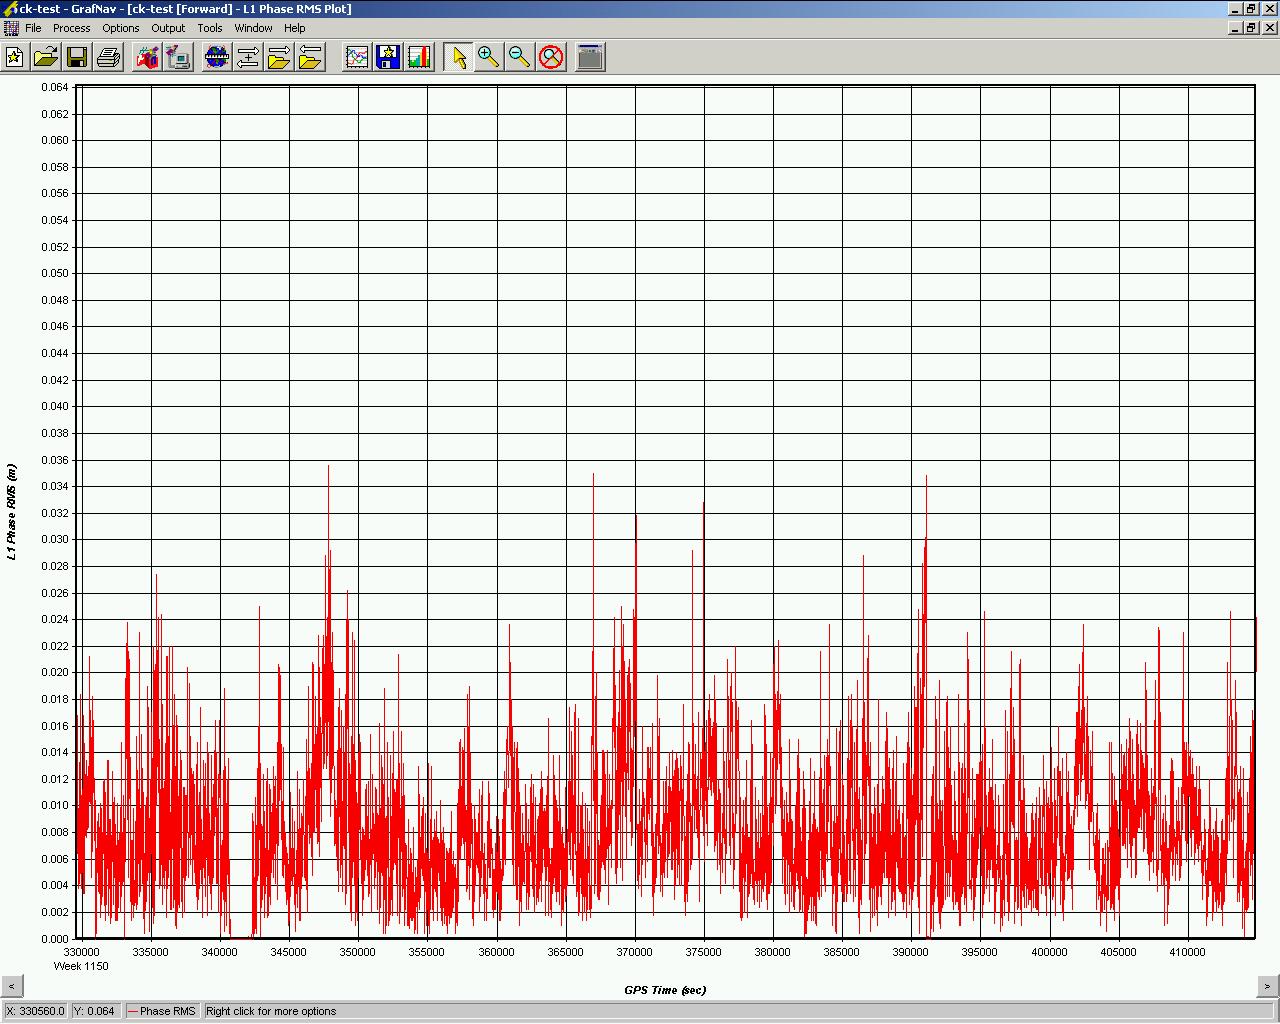Open the Tools menu
This screenshot has width=1280, height=1024.
210,28
